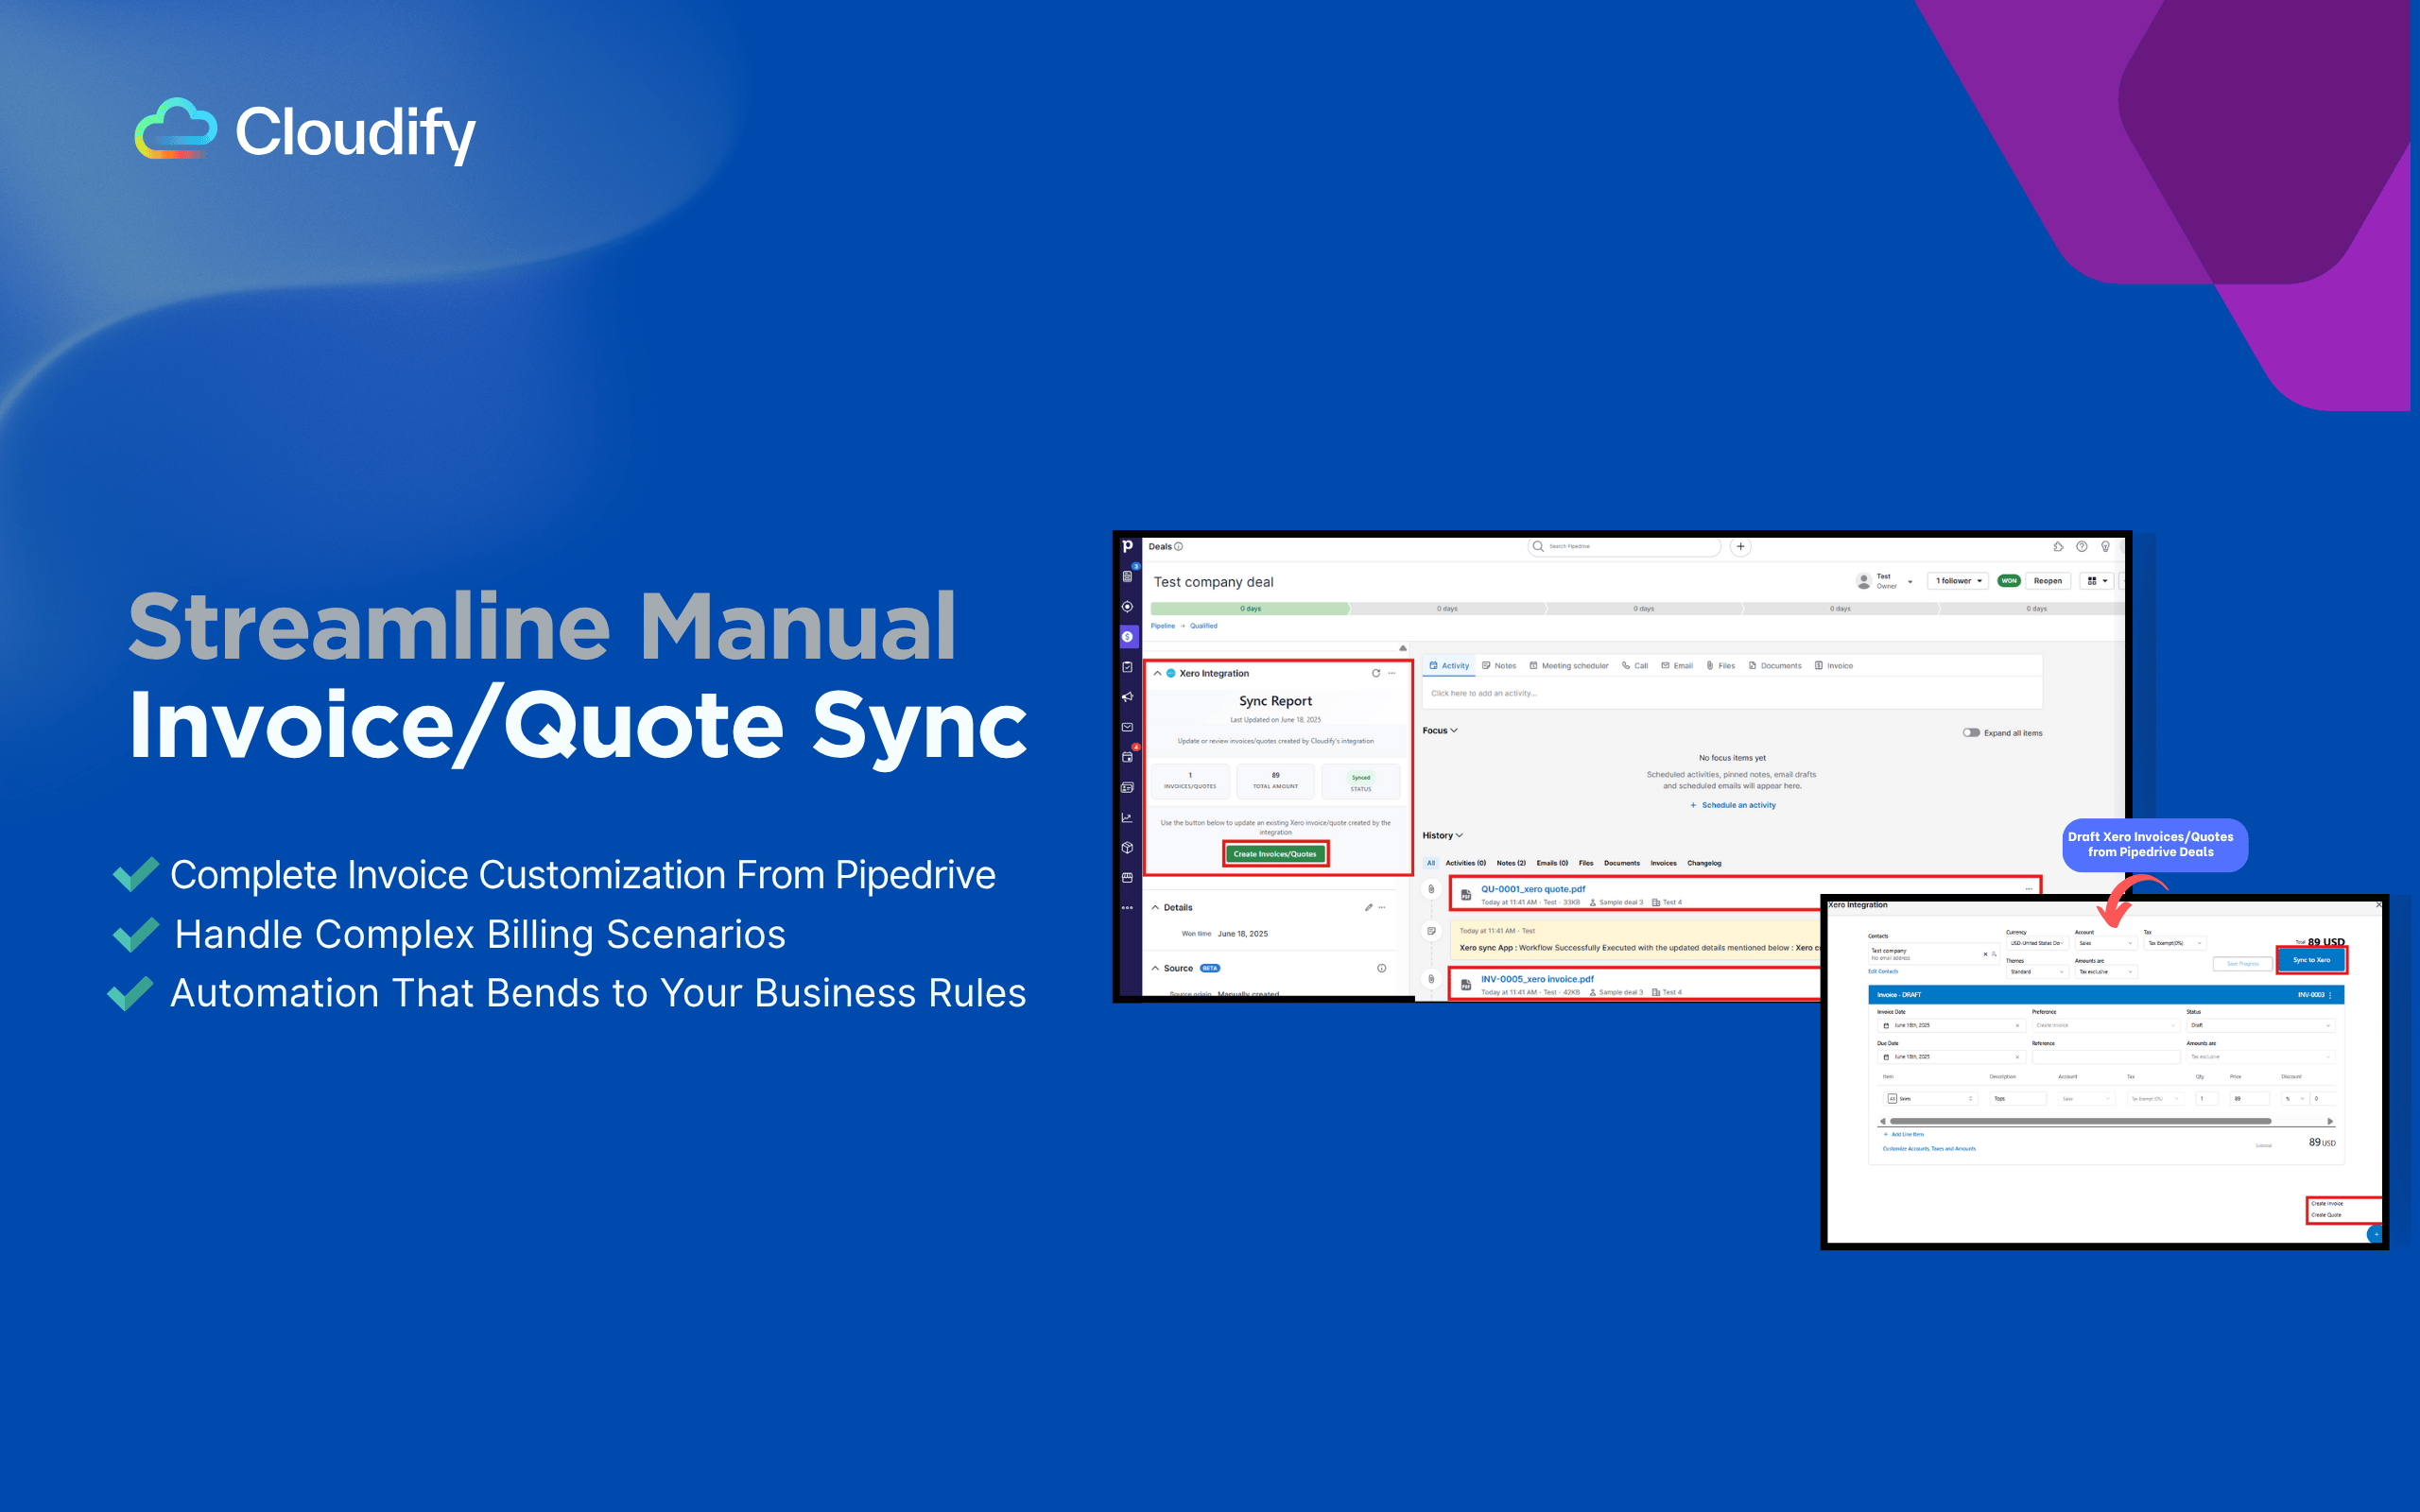Click the Create Invoices/Quotes button
This screenshot has height=1512, width=2420.
1275,854
